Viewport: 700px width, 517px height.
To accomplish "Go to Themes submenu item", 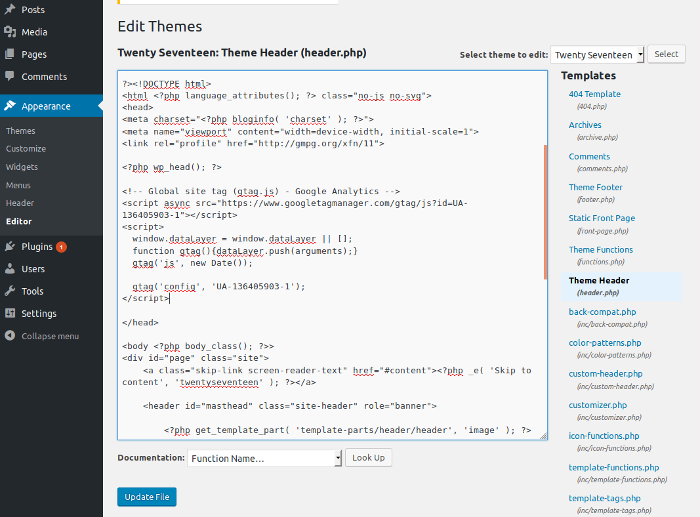I will 21,131.
